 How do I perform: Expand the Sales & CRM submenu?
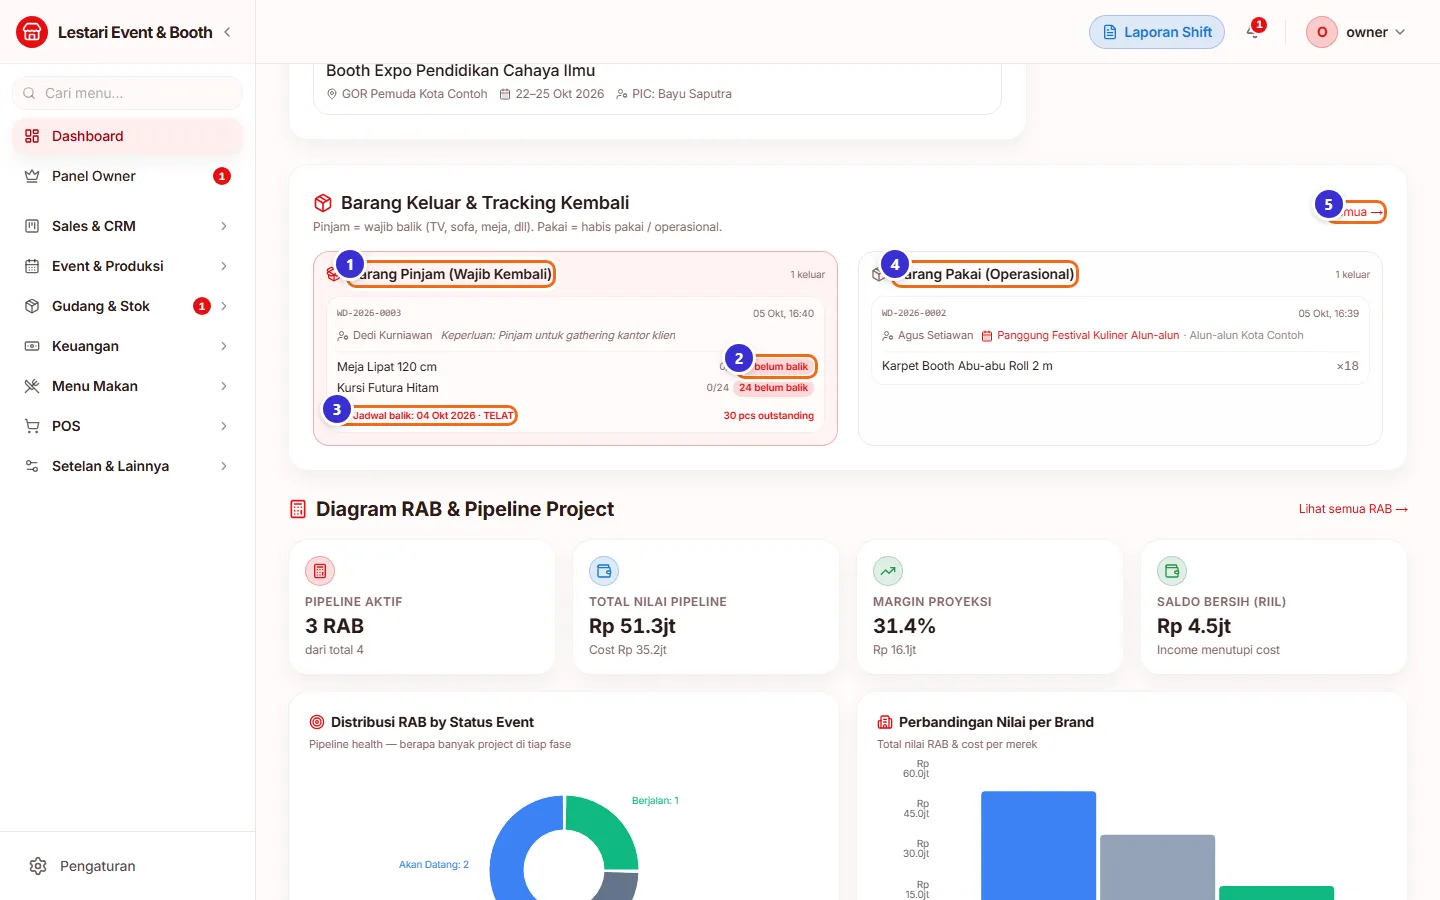coord(128,226)
